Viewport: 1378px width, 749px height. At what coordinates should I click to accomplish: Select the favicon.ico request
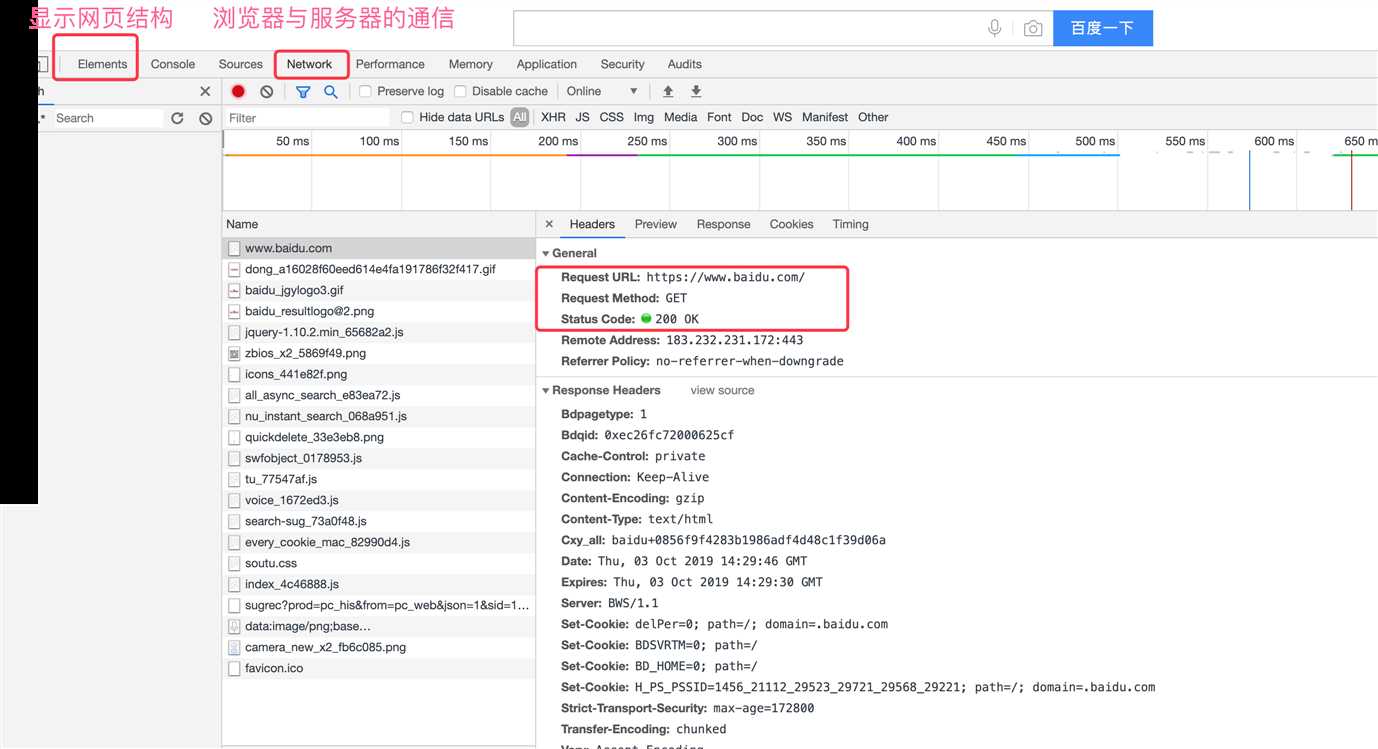point(379,668)
